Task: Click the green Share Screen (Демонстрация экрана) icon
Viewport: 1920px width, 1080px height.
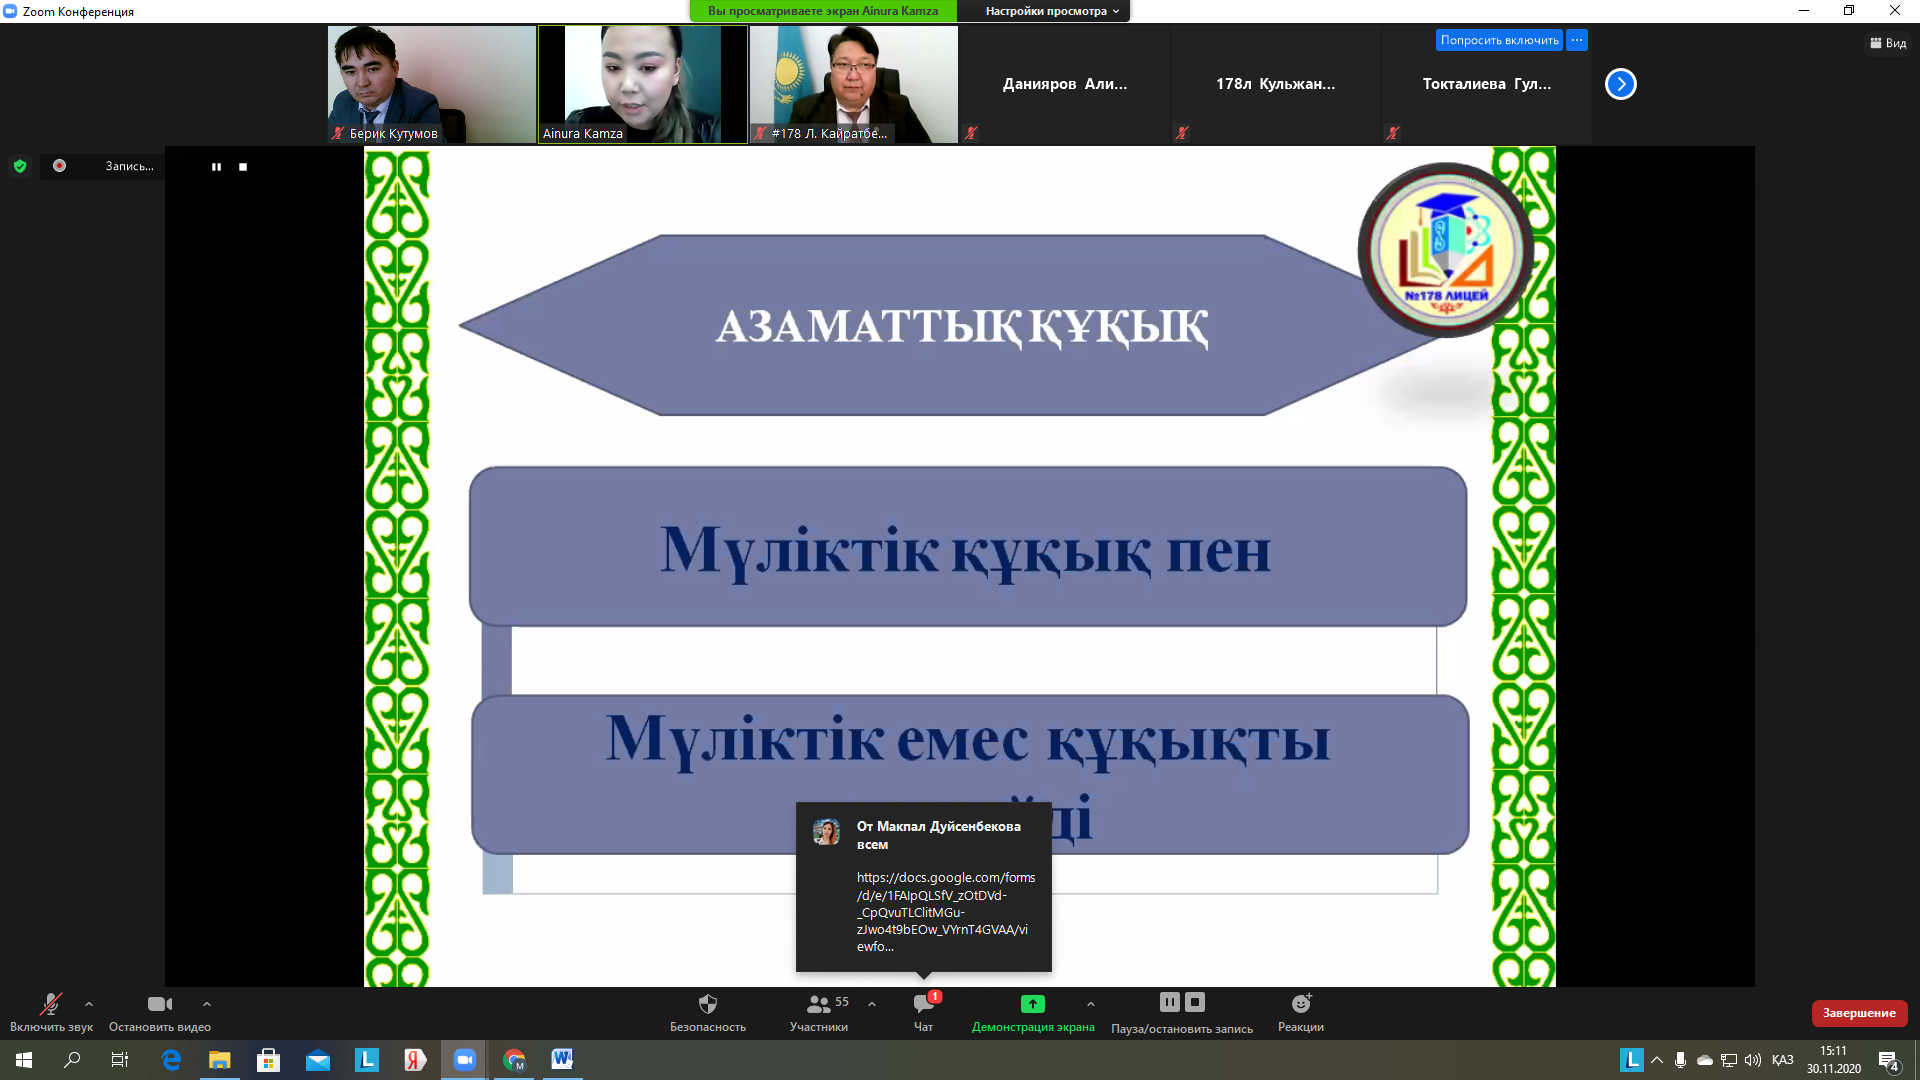Action: 1033,1004
